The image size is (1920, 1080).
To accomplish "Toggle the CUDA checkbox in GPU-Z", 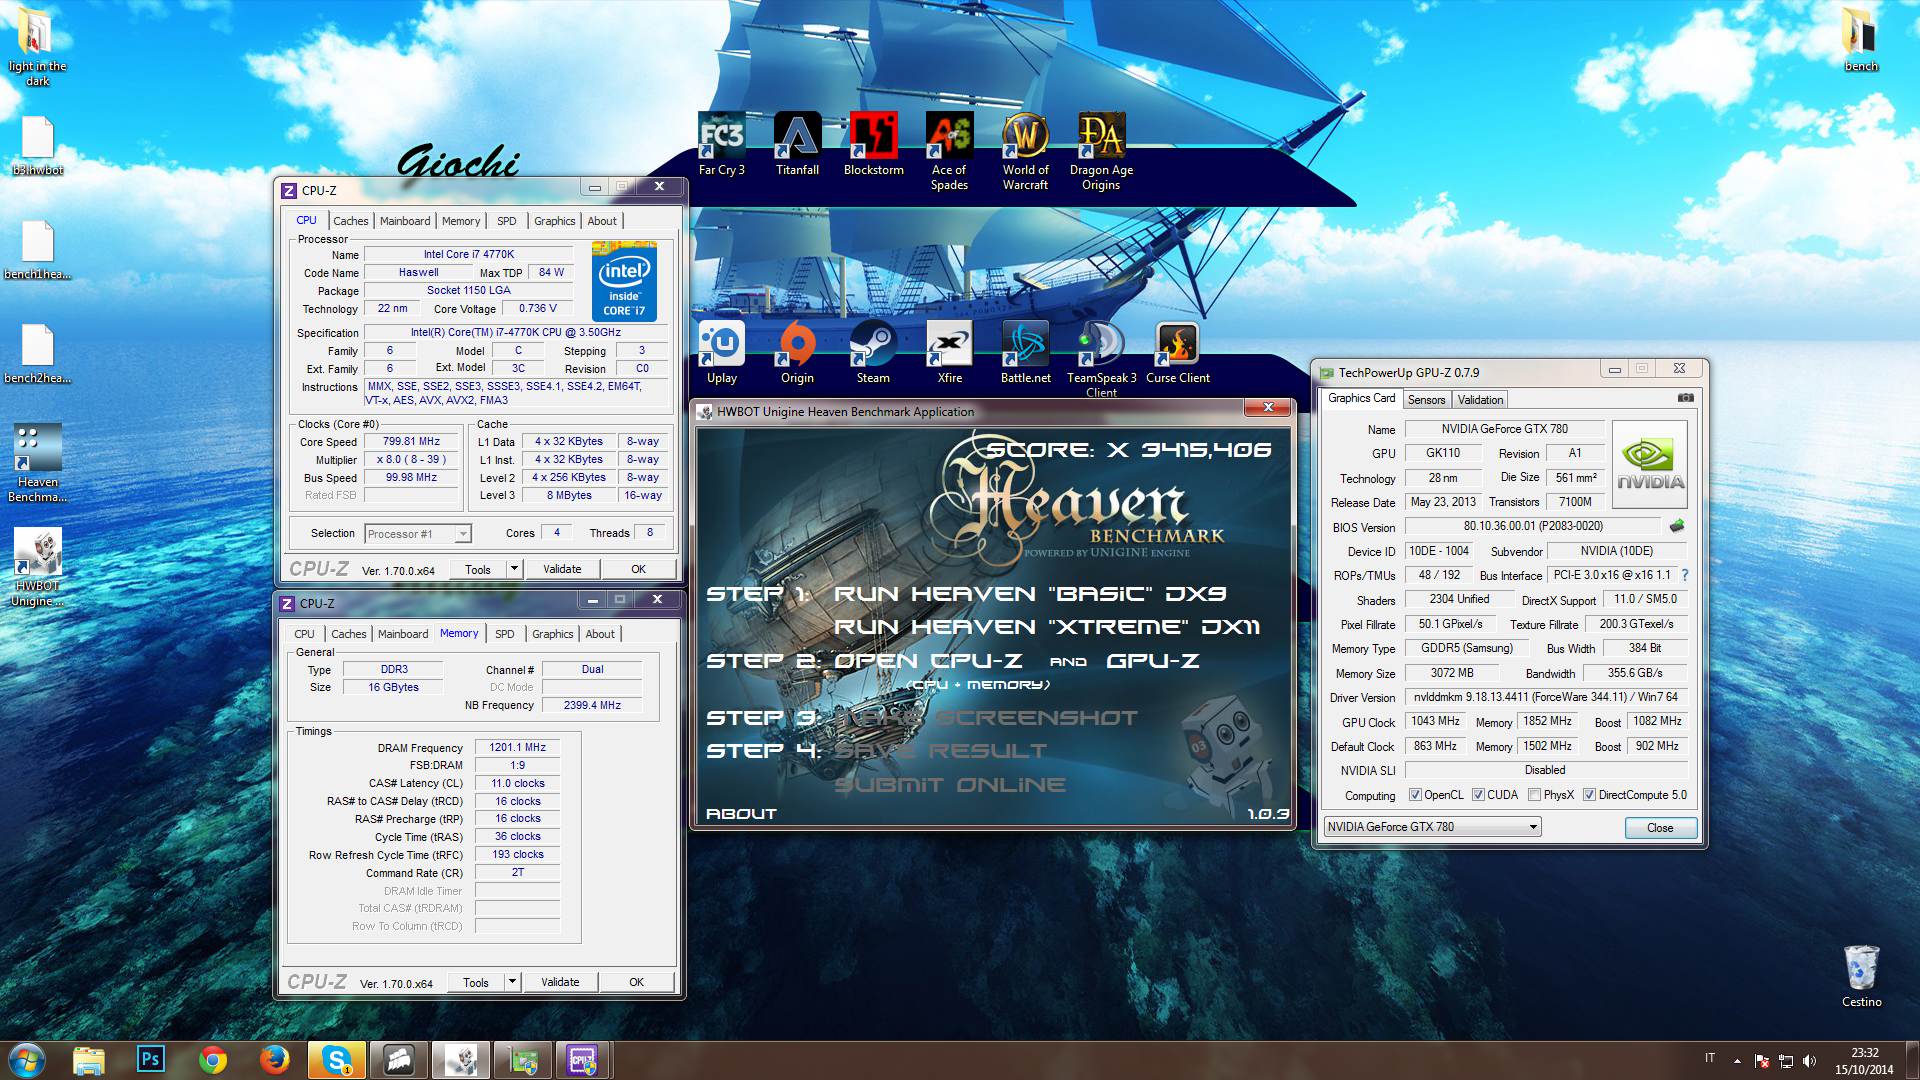I will pos(1478,795).
